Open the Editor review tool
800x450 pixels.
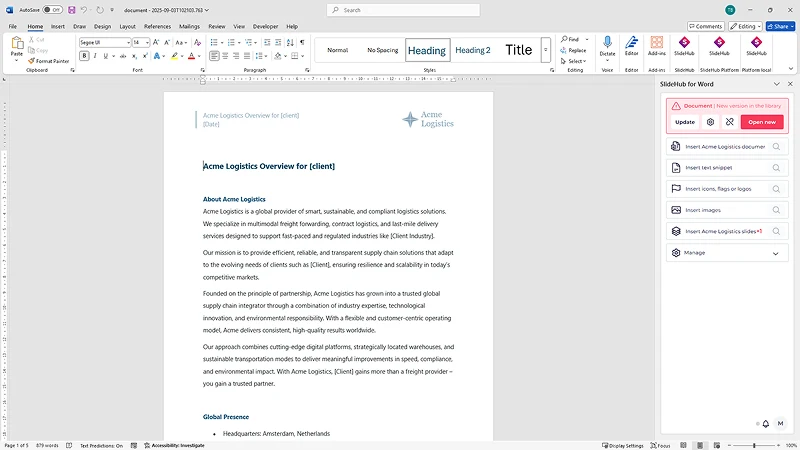pos(632,46)
